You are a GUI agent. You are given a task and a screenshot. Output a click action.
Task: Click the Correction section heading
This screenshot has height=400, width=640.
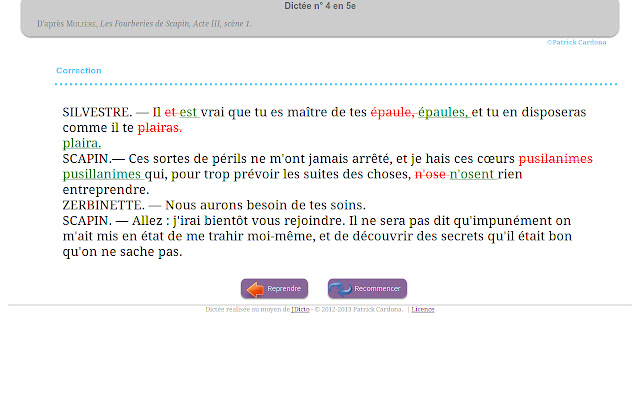[x=78, y=71]
